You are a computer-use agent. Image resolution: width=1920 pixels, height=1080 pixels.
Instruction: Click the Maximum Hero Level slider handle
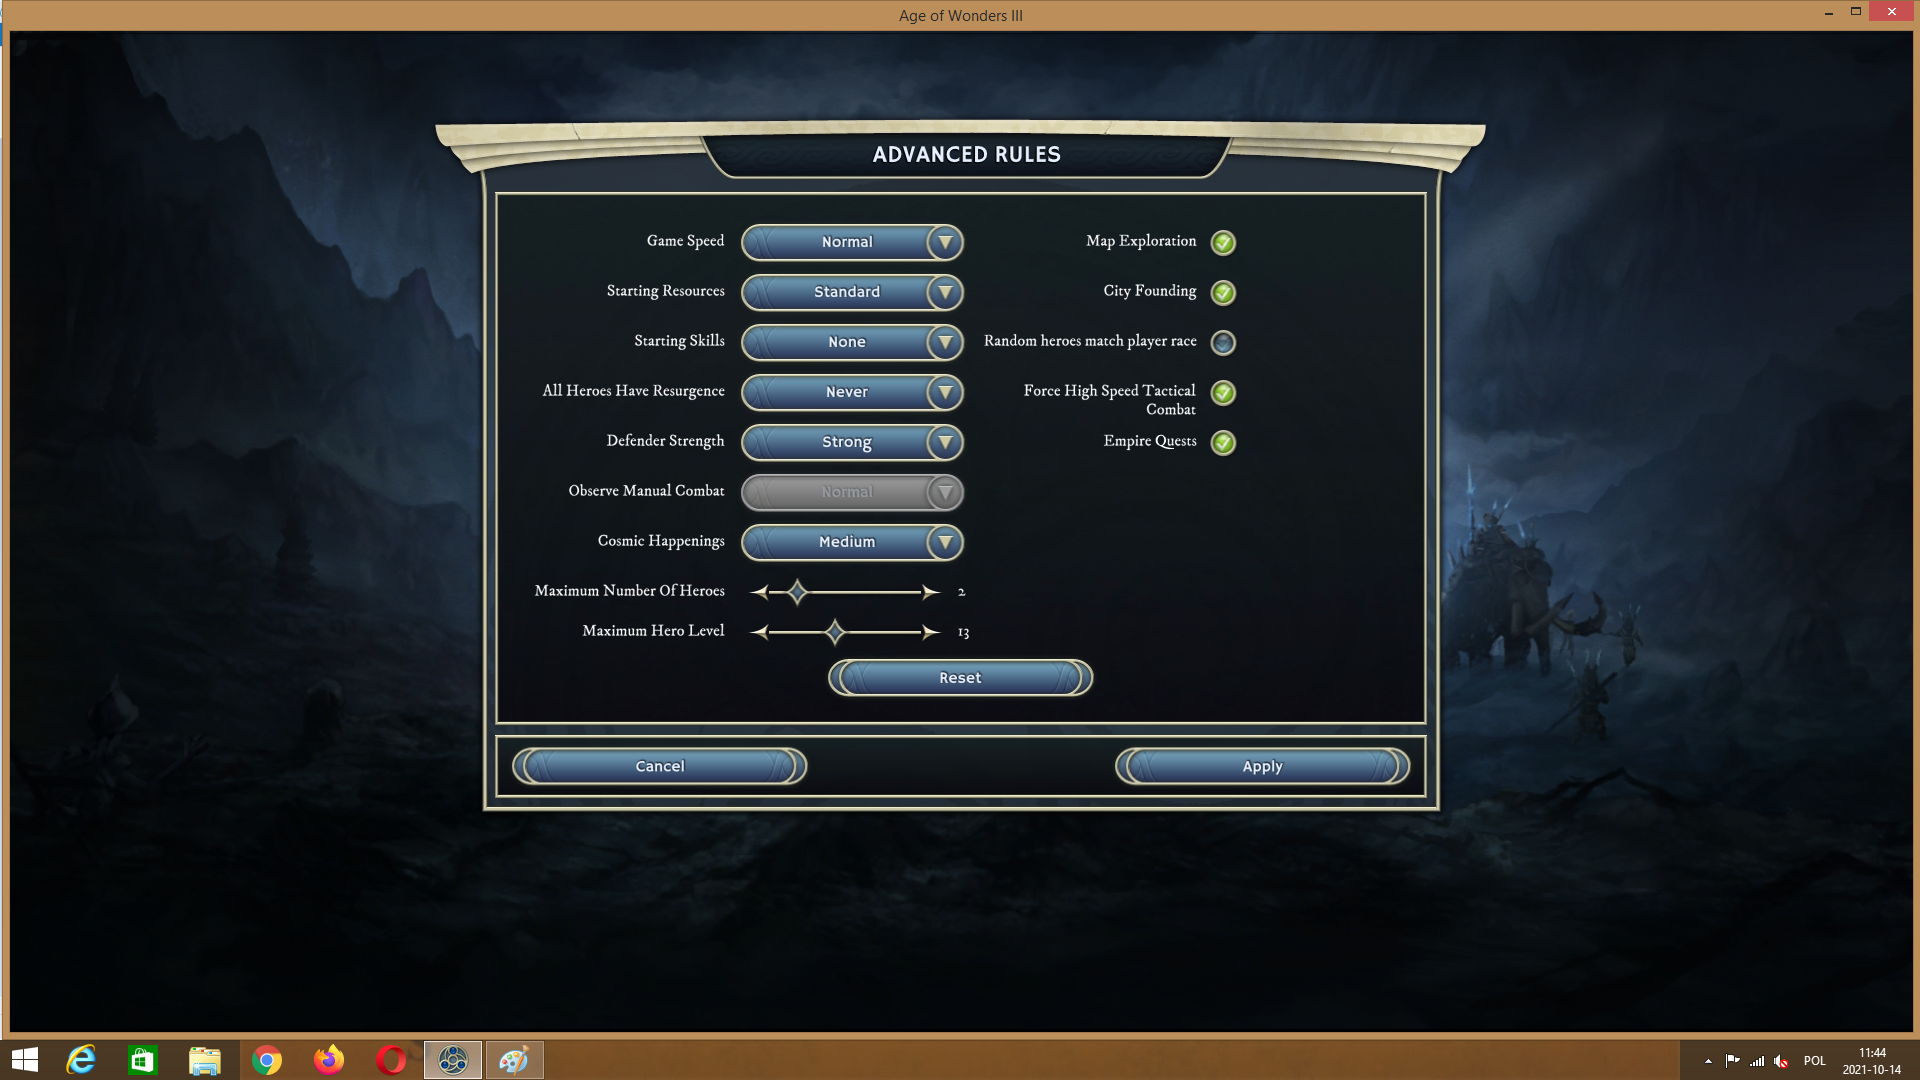point(835,632)
